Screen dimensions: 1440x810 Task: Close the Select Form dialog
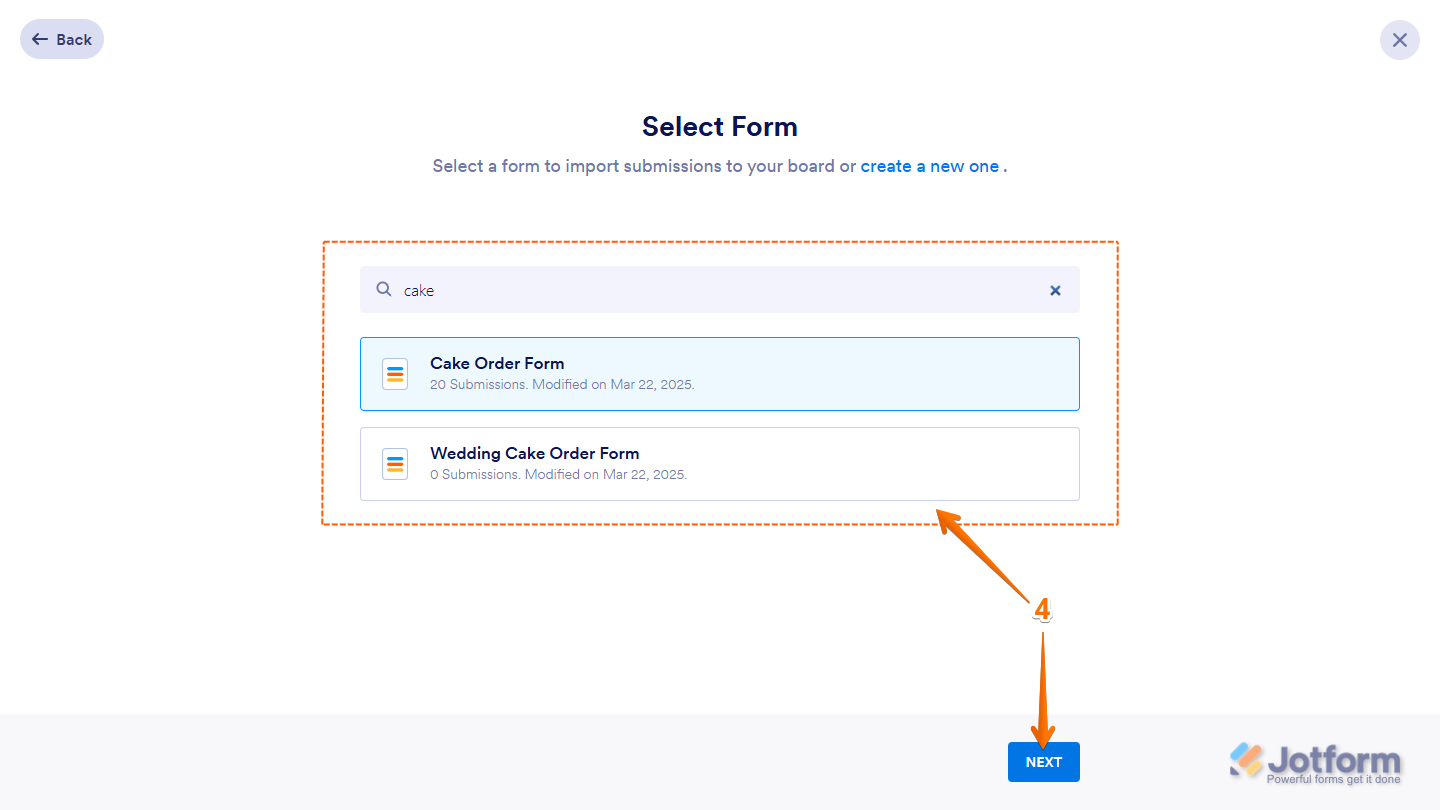click(1399, 40)
